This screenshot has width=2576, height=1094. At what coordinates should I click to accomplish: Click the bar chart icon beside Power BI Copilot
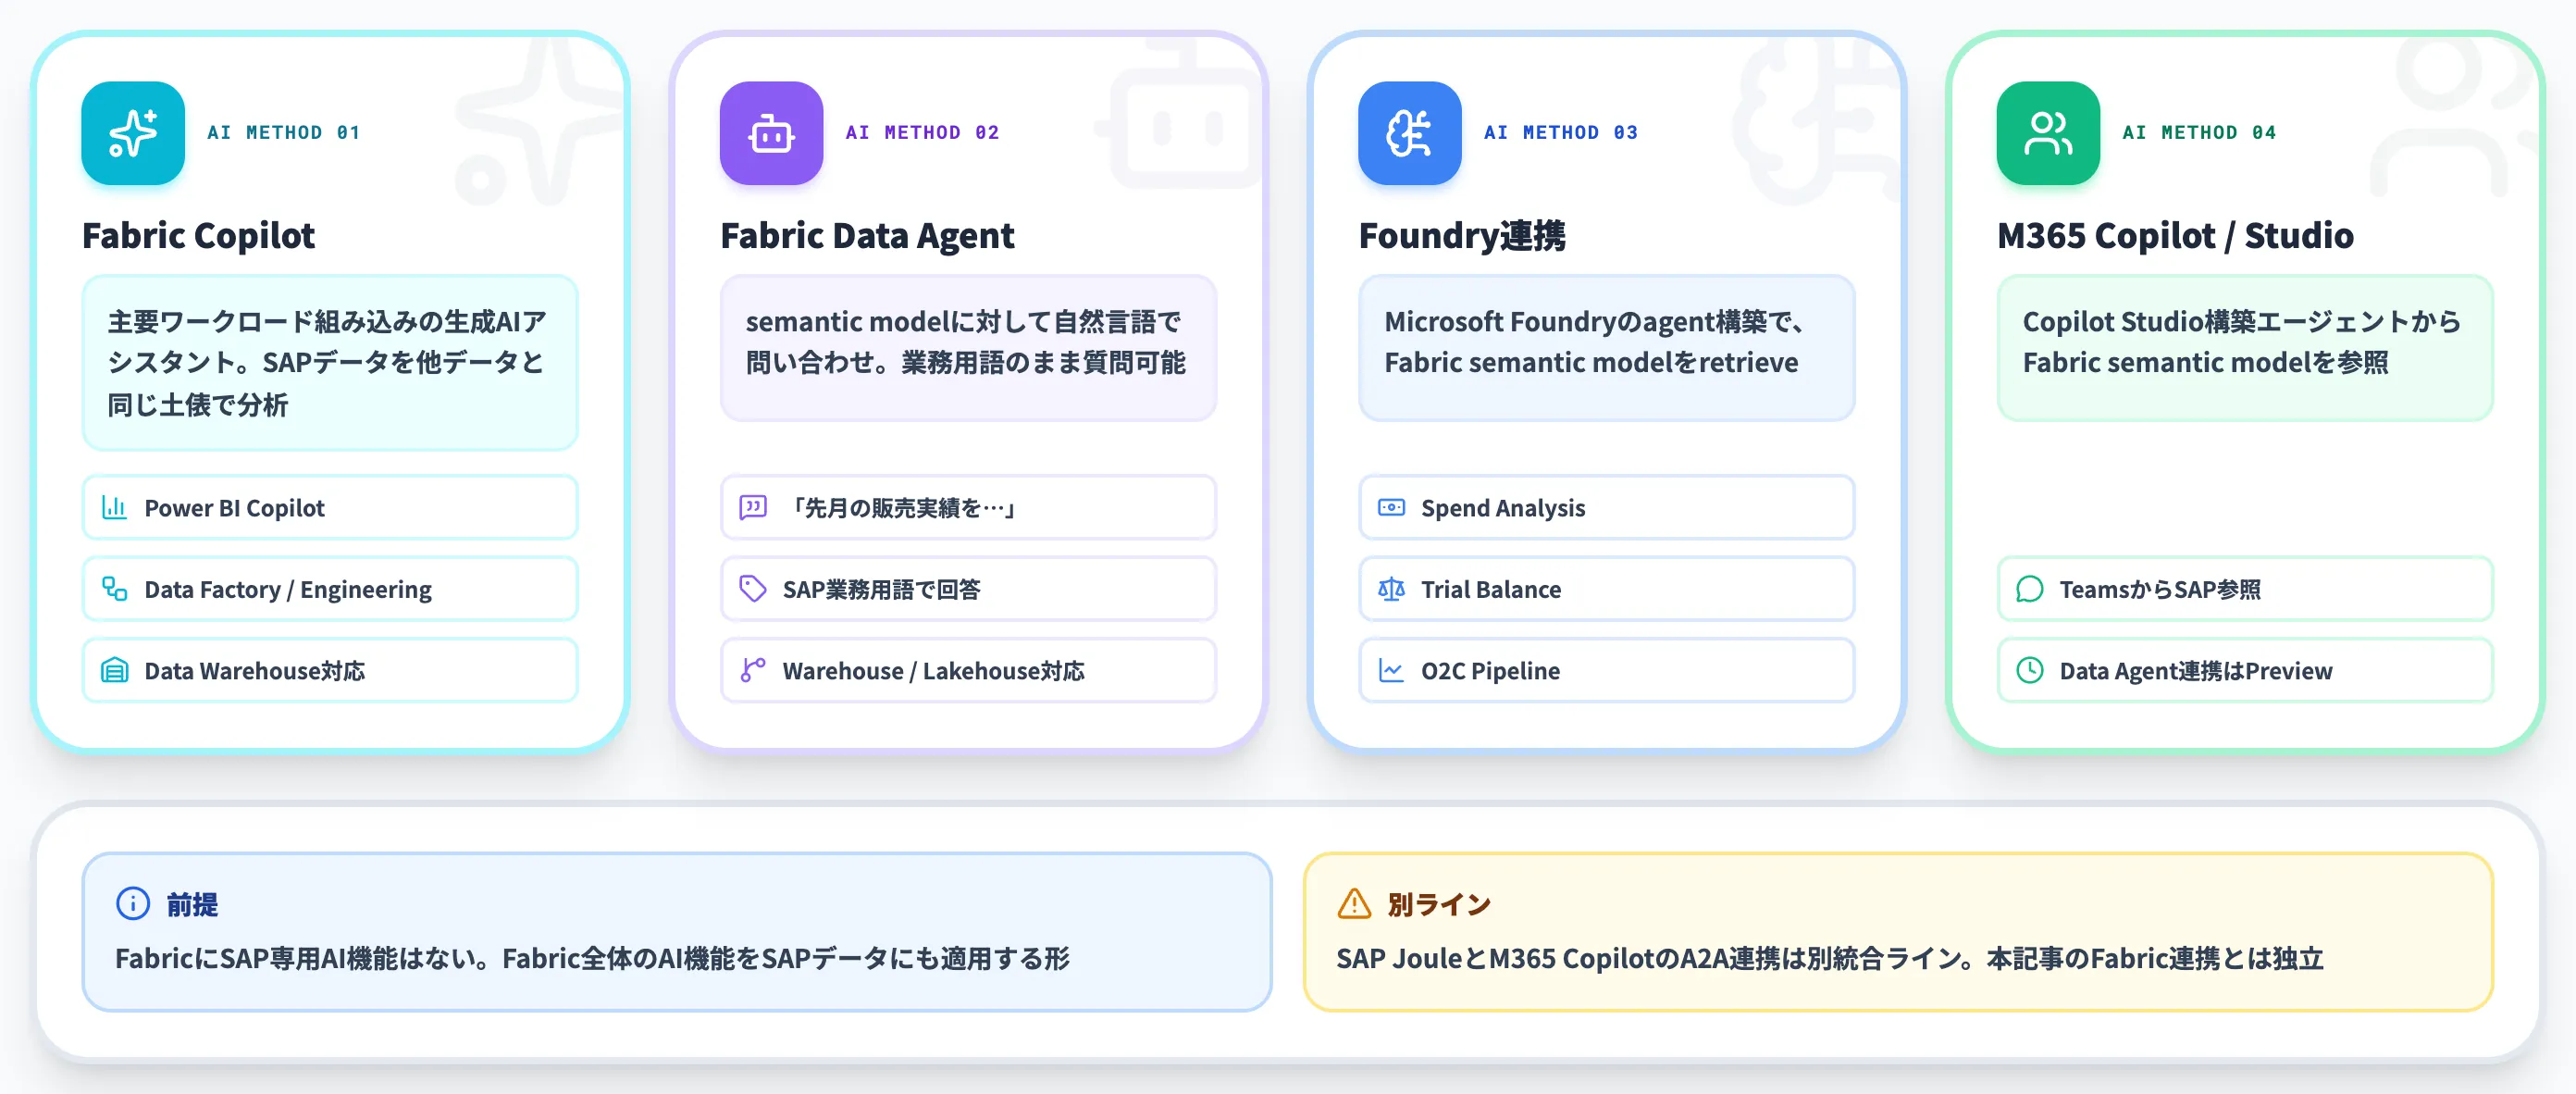(115, 507)
